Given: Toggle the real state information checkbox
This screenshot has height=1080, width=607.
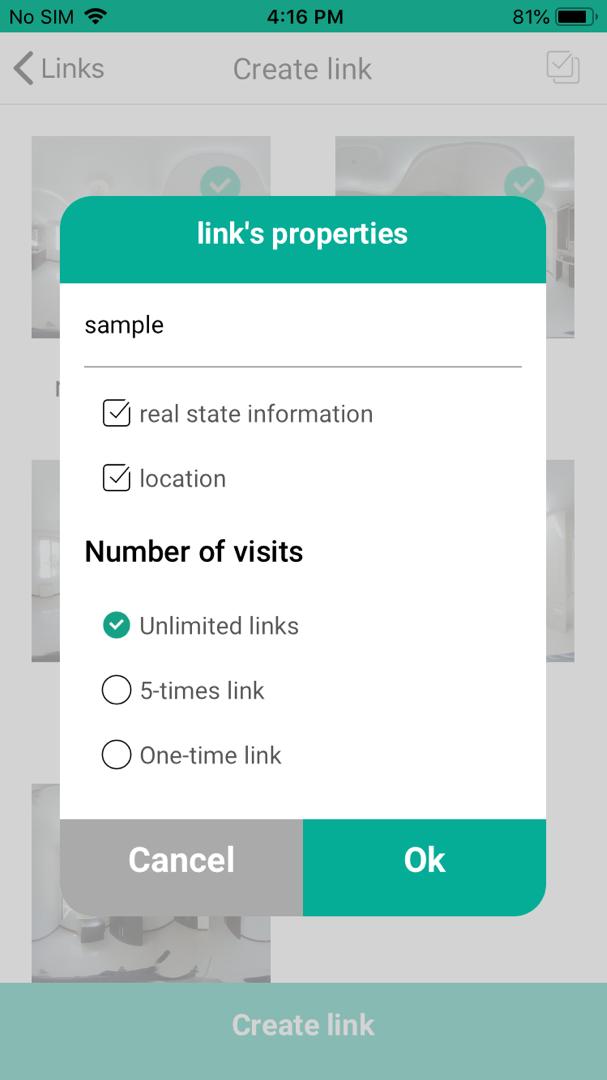Looking at the screenshot, I should [x=117, y=414].
